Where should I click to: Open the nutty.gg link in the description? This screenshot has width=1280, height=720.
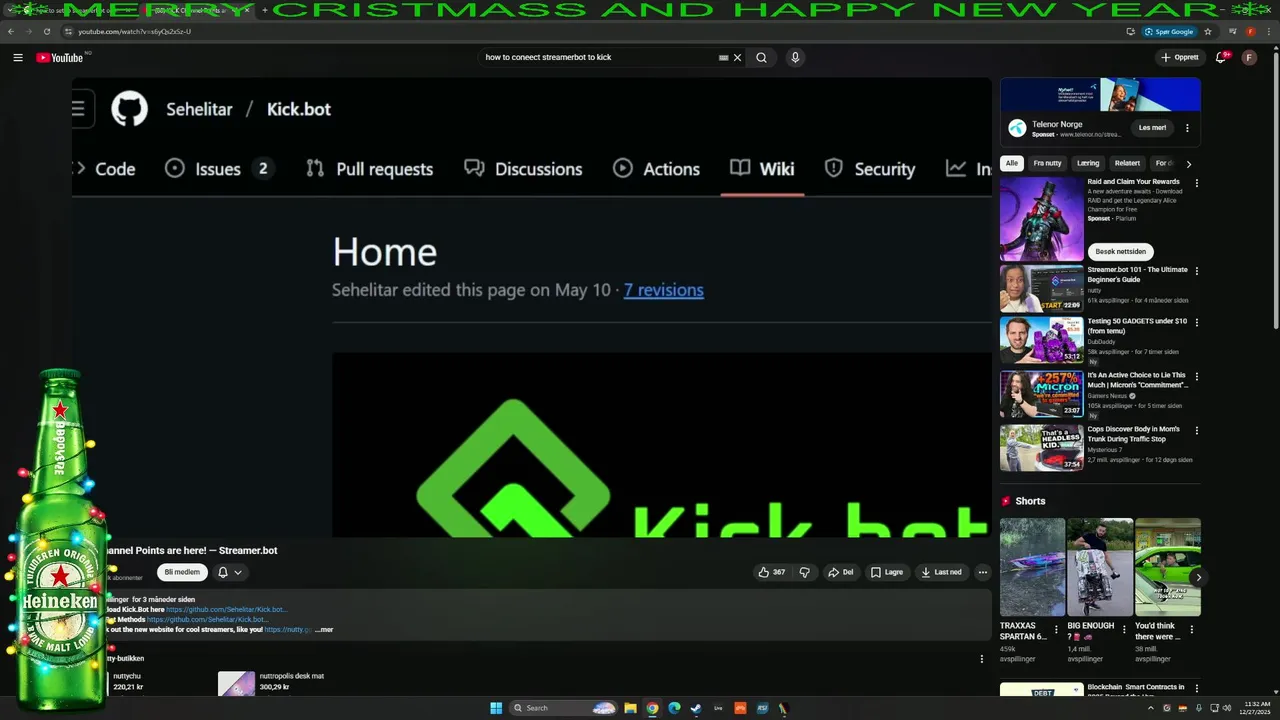pyautogui.click(x=288, y=630)
